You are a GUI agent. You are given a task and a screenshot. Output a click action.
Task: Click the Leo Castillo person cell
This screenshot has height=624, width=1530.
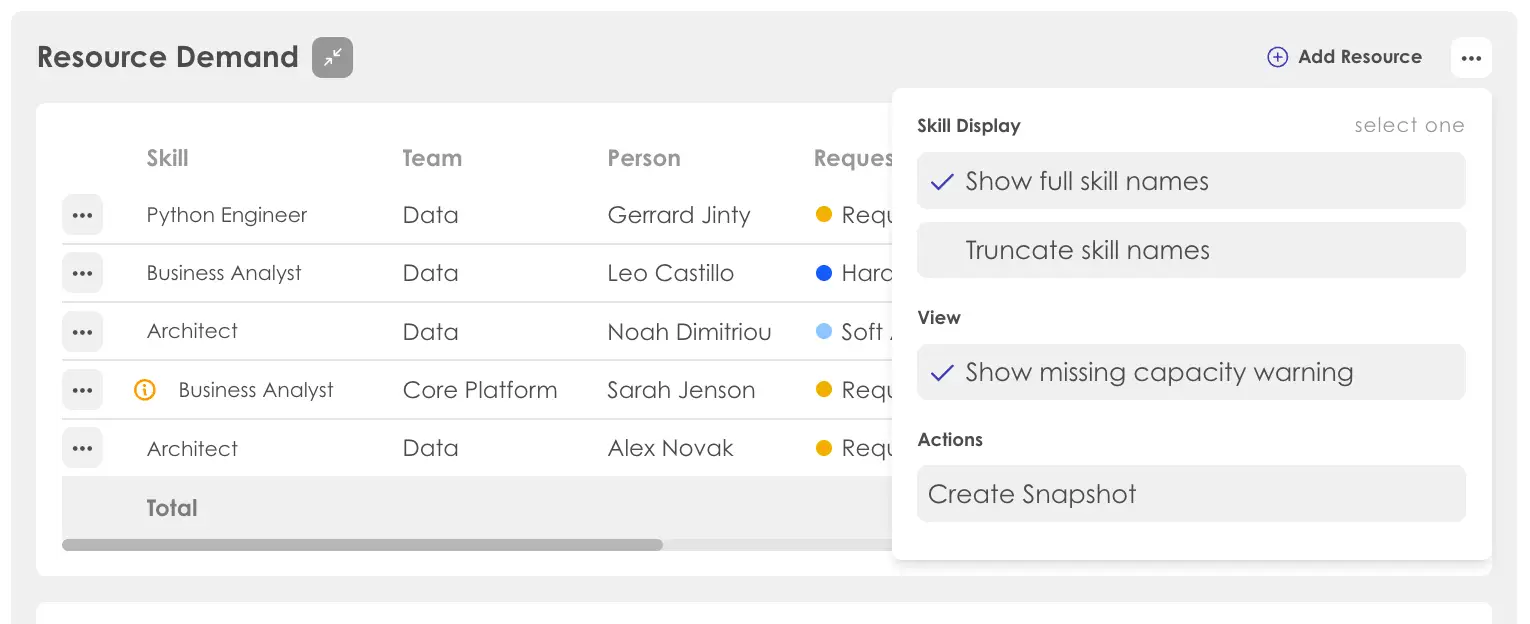(671, 273)
